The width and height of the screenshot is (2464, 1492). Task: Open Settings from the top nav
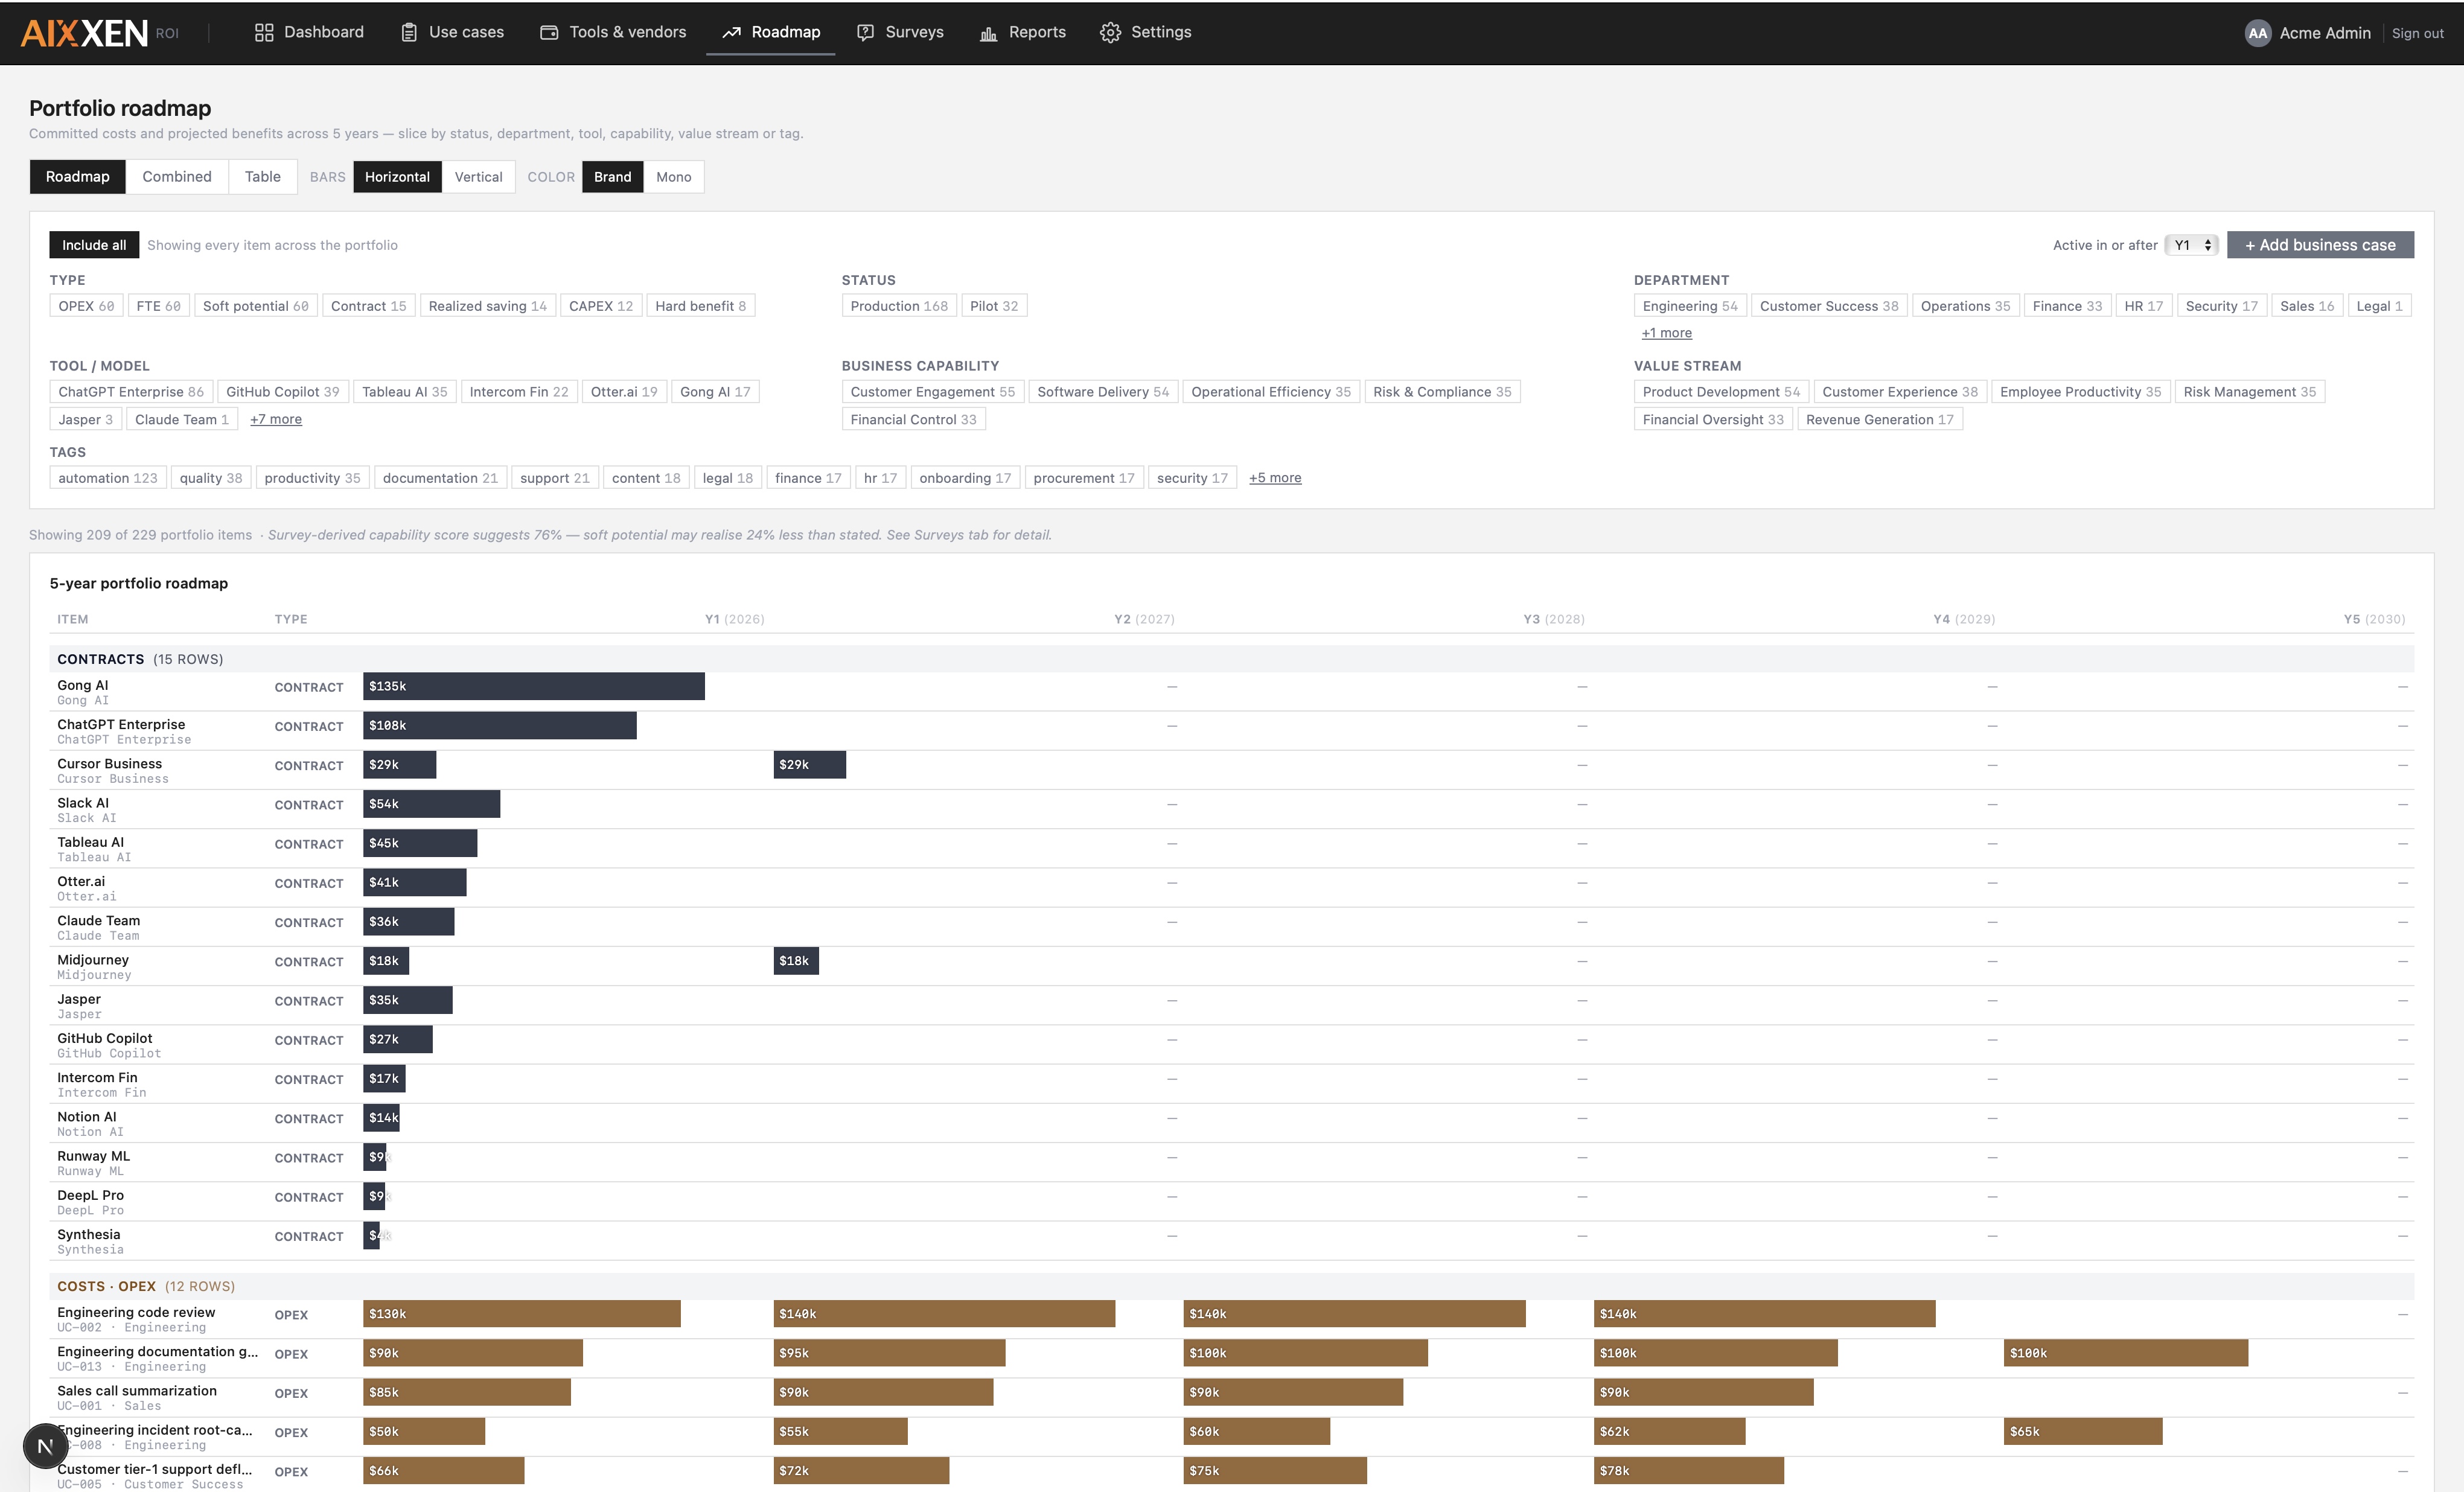point(1146,32)
